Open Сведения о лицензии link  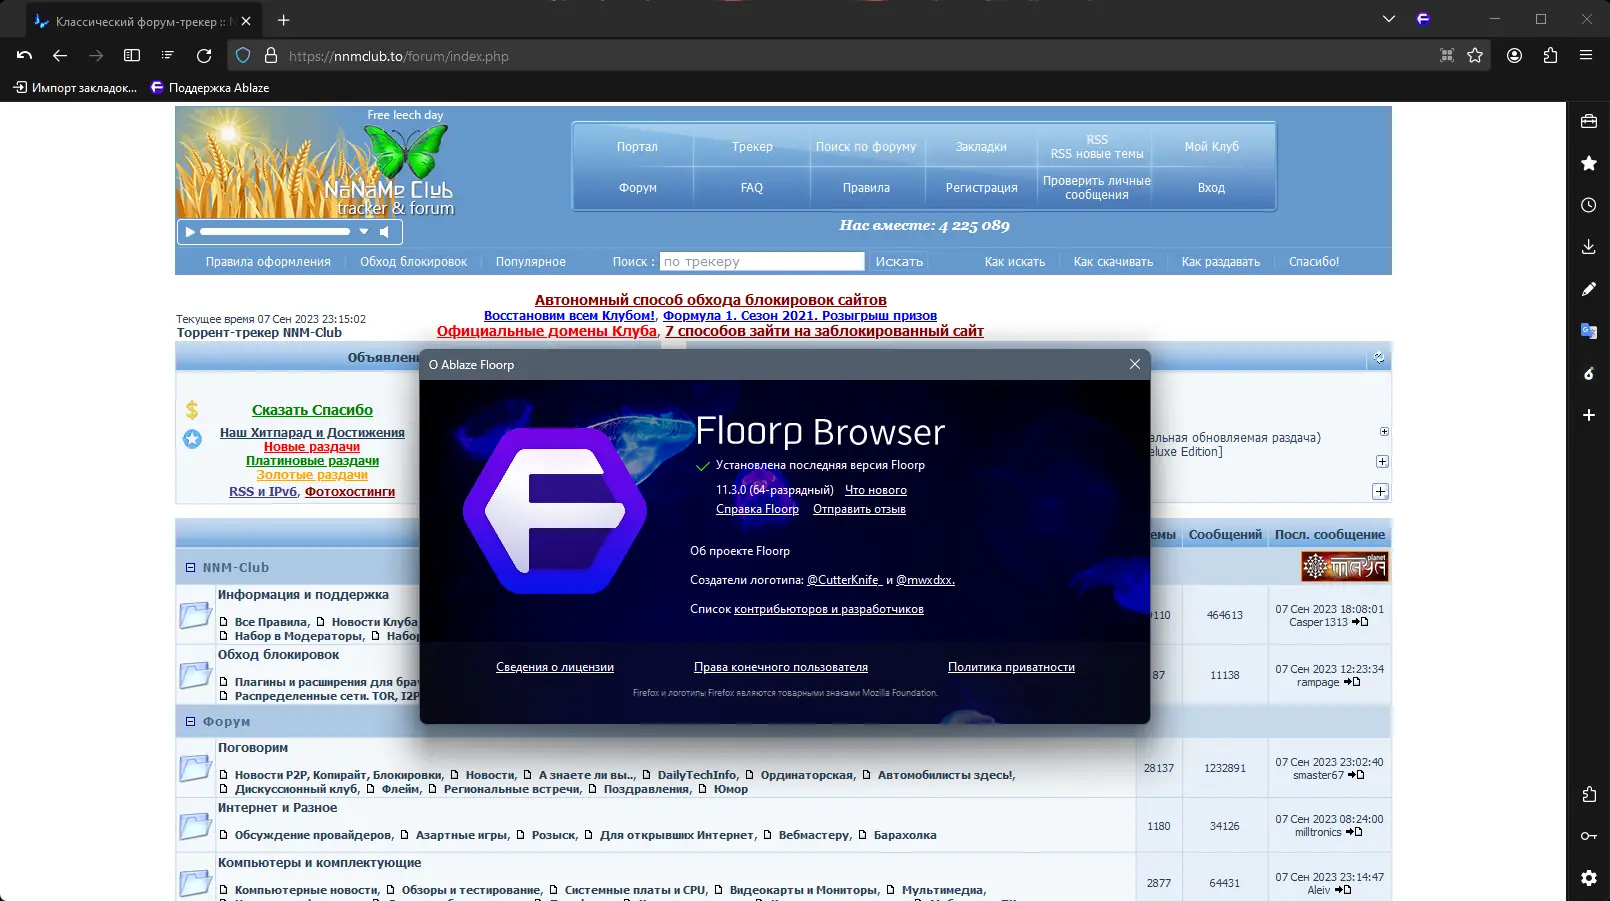[x=555, y=667]
